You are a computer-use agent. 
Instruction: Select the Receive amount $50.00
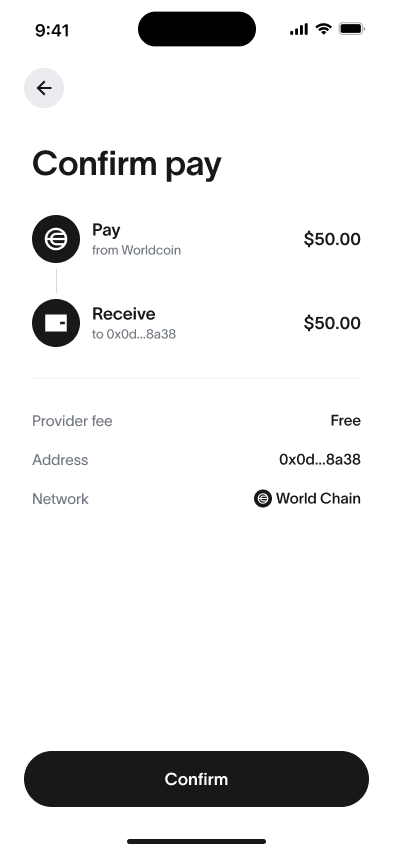(x=332, y=323)
